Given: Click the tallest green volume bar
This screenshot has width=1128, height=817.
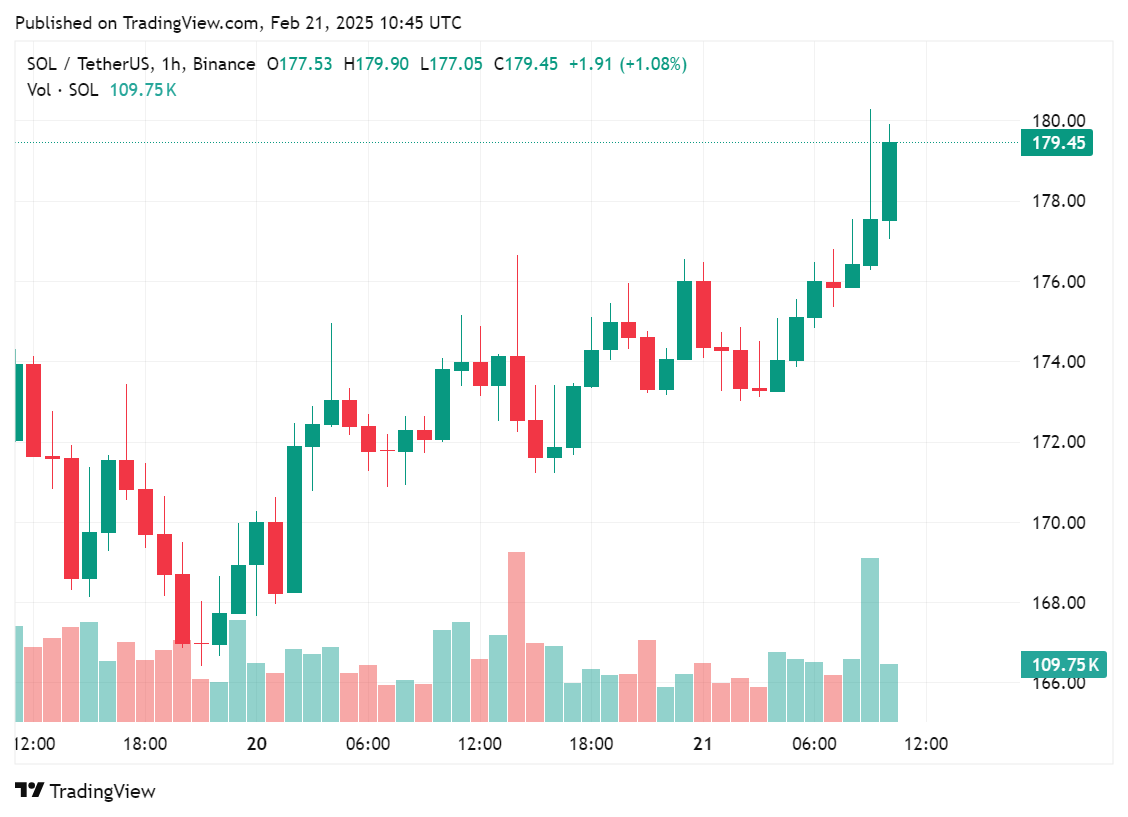Looking at the screenshot, I should (x=870, y=640).
